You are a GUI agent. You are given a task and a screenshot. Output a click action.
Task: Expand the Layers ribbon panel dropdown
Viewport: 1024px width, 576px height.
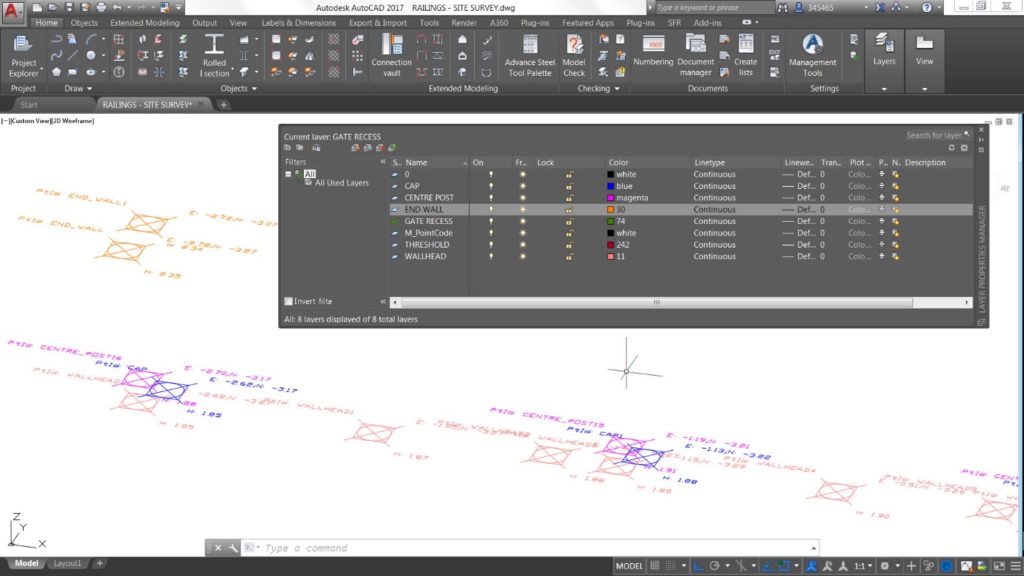[884, 89]
